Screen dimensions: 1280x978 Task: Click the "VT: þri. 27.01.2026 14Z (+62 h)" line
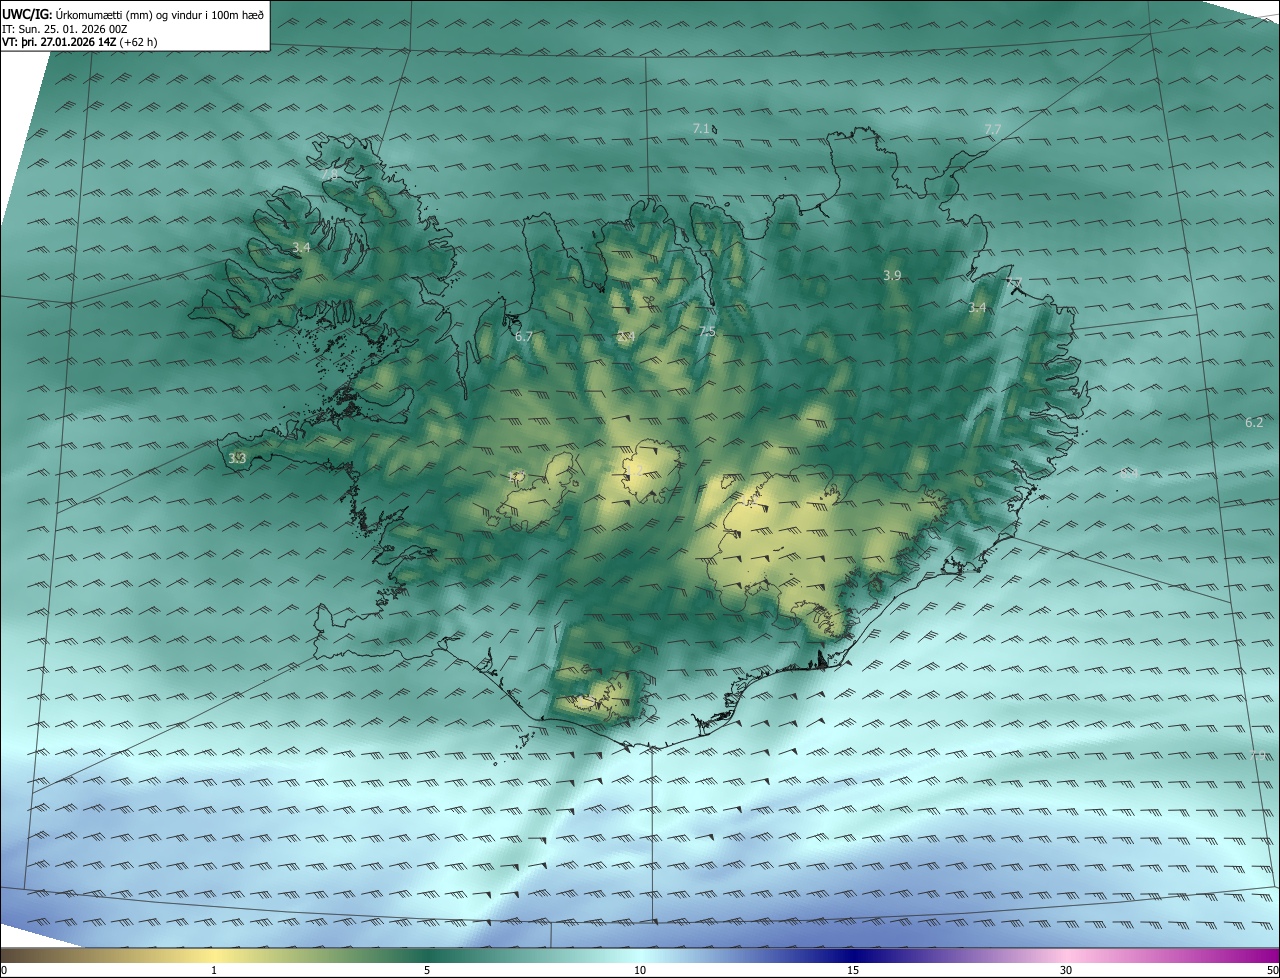coord(79,42)
